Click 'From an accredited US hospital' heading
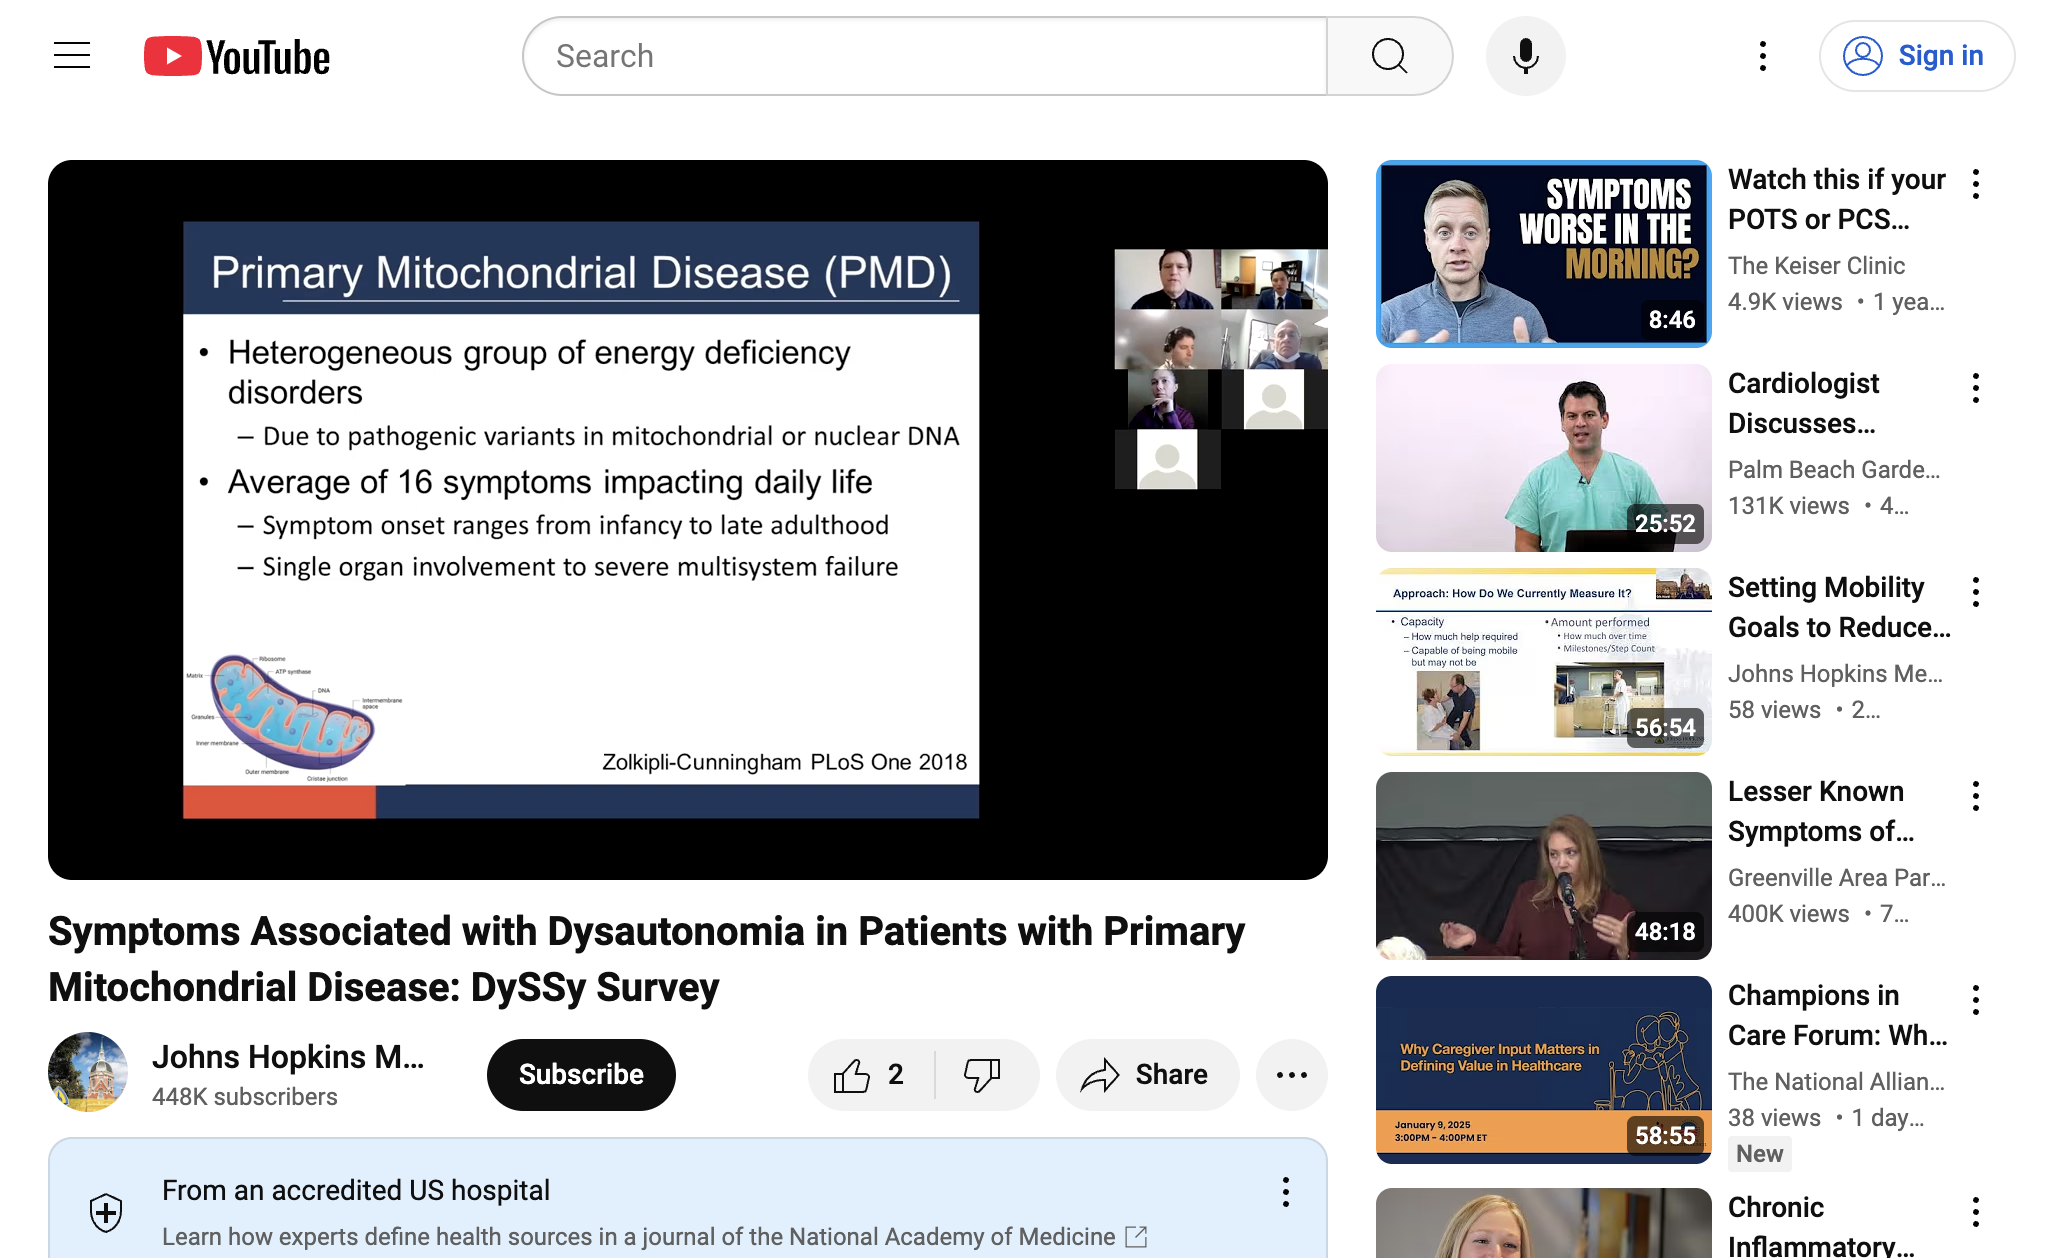The width and height of the screenshot is (2048, 1258). [356, 1190]
